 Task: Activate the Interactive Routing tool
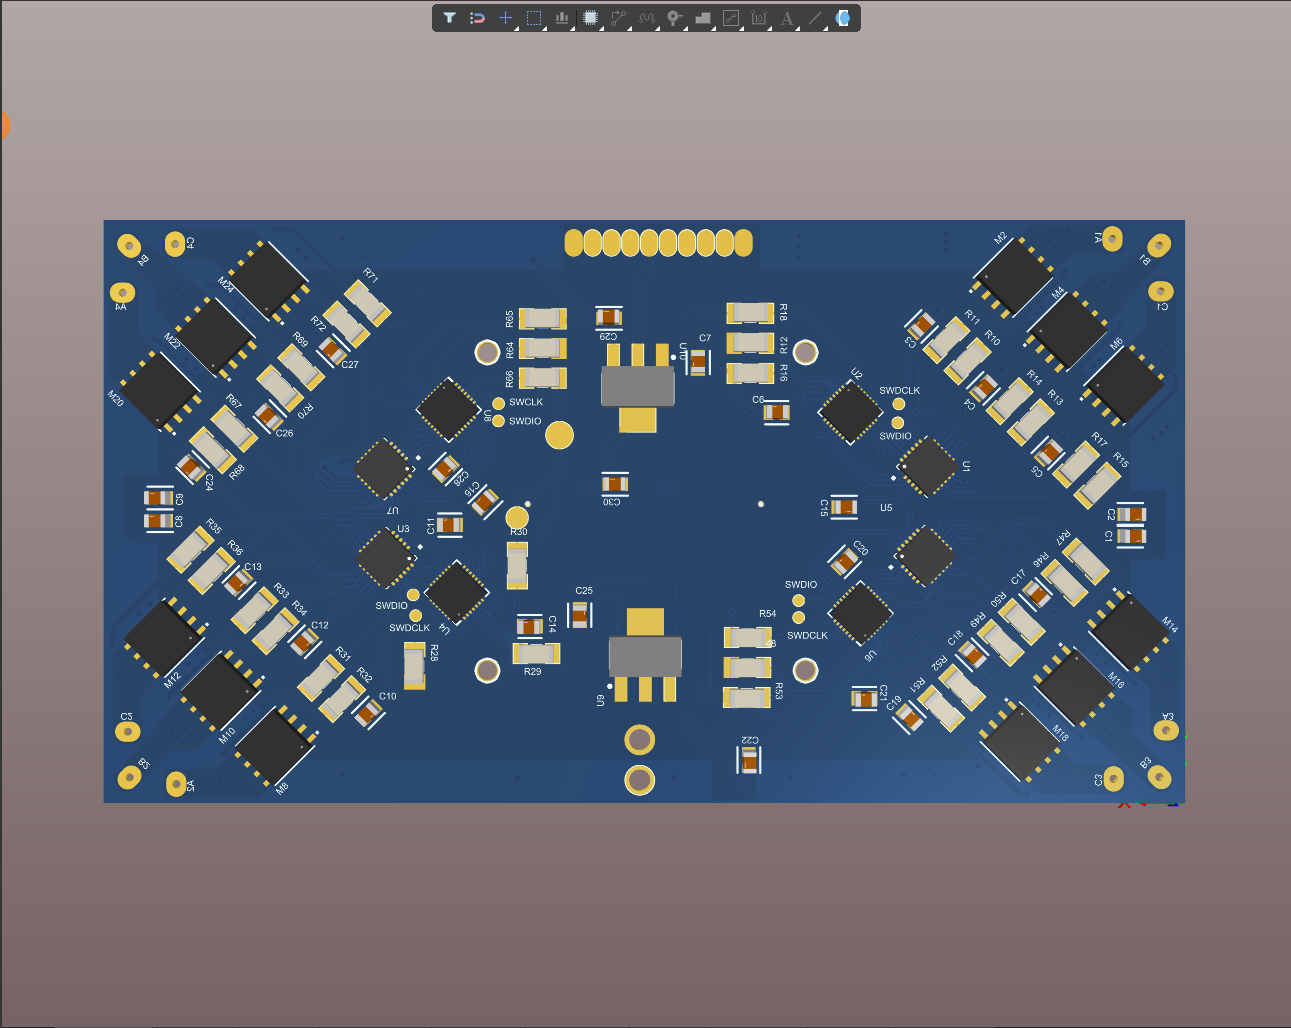618,18
